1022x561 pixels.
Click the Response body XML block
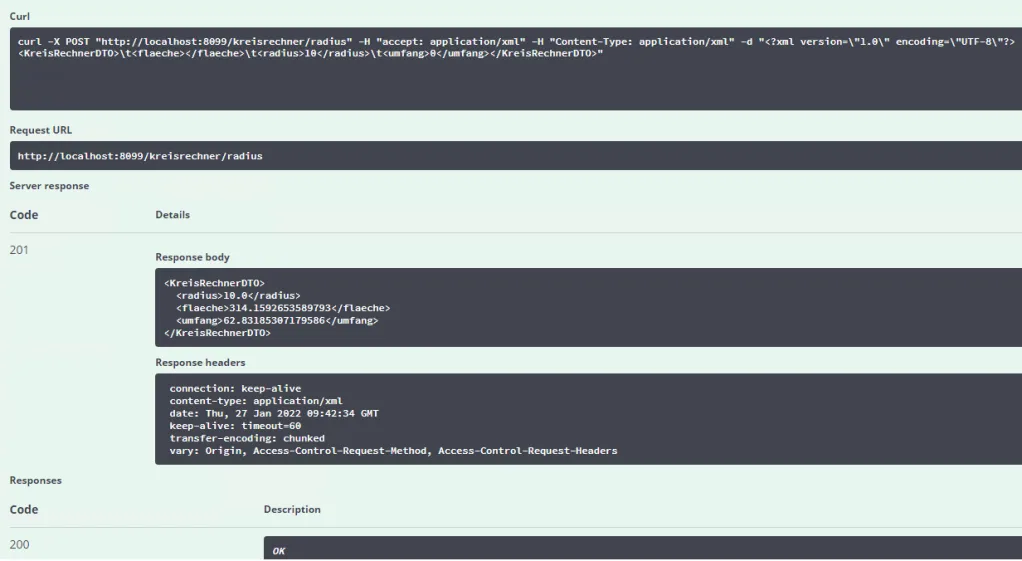point(589,308)
